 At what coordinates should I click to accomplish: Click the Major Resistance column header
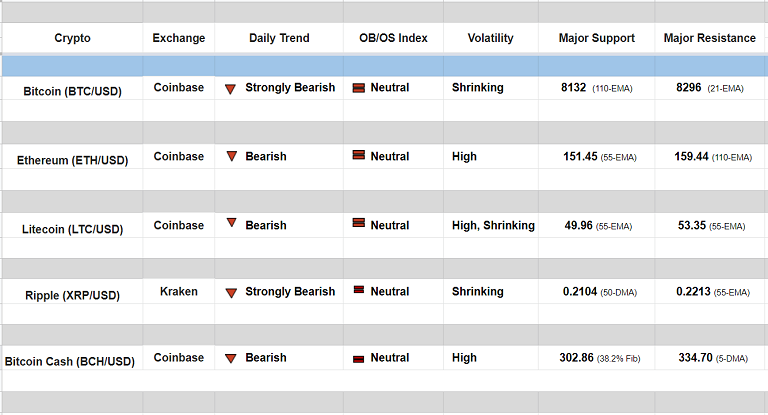click(709, 38)
